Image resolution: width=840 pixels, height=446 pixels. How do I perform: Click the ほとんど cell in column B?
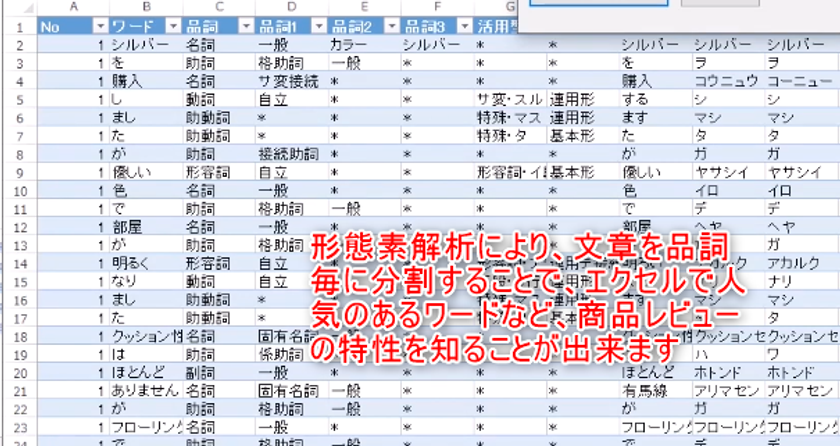(x=146, y=373)
